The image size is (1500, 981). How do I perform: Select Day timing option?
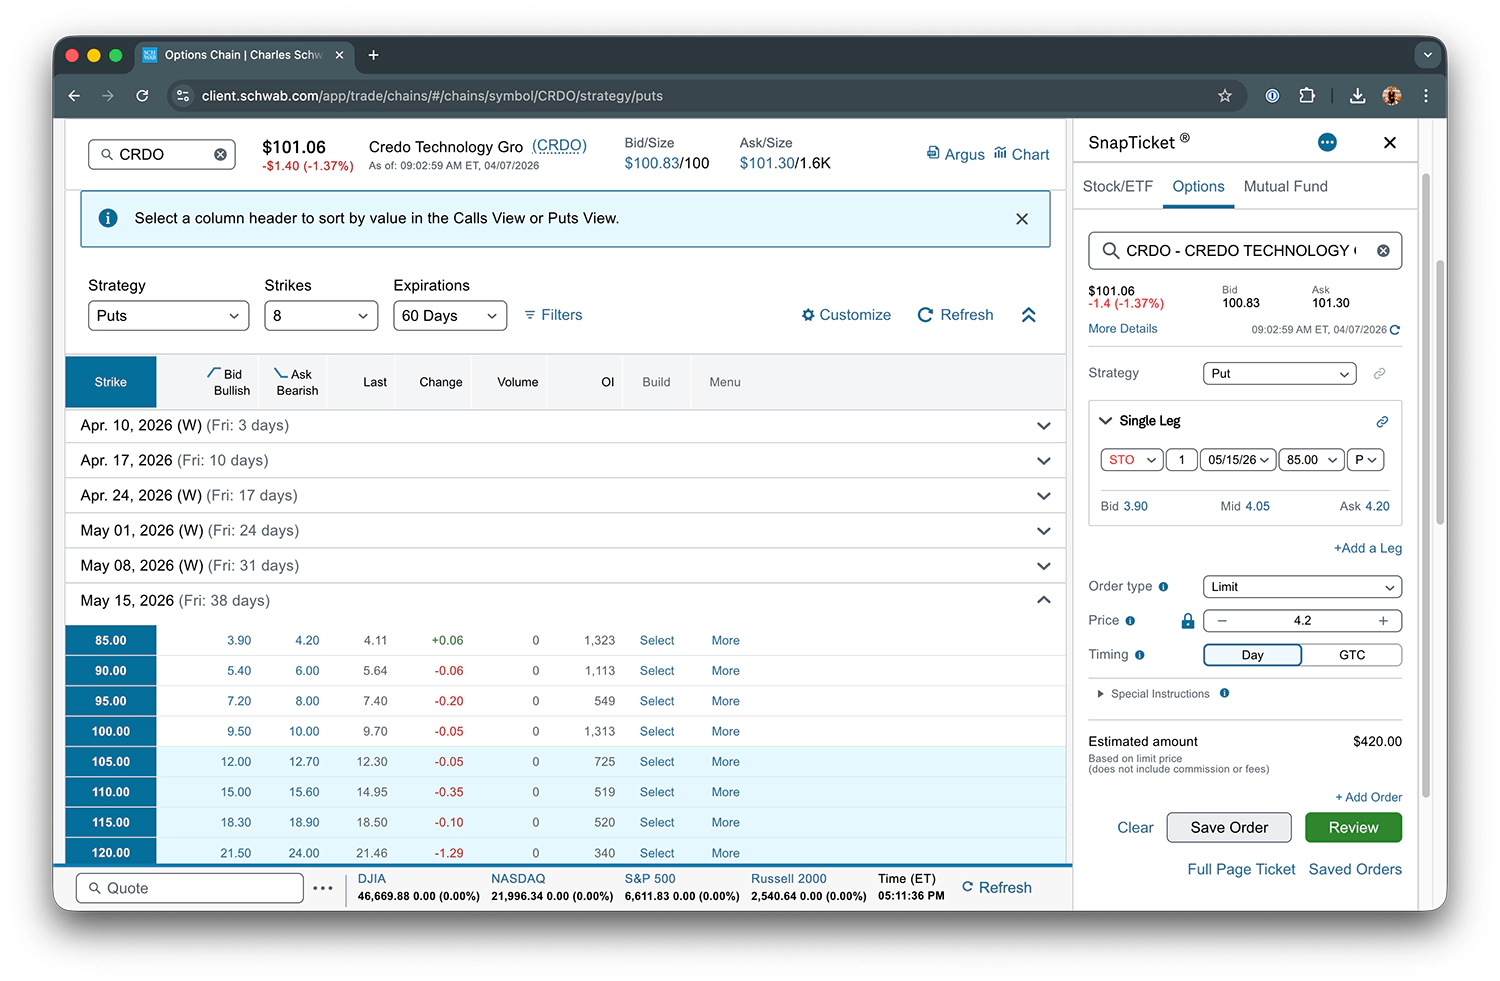(x=1253, y=655)
